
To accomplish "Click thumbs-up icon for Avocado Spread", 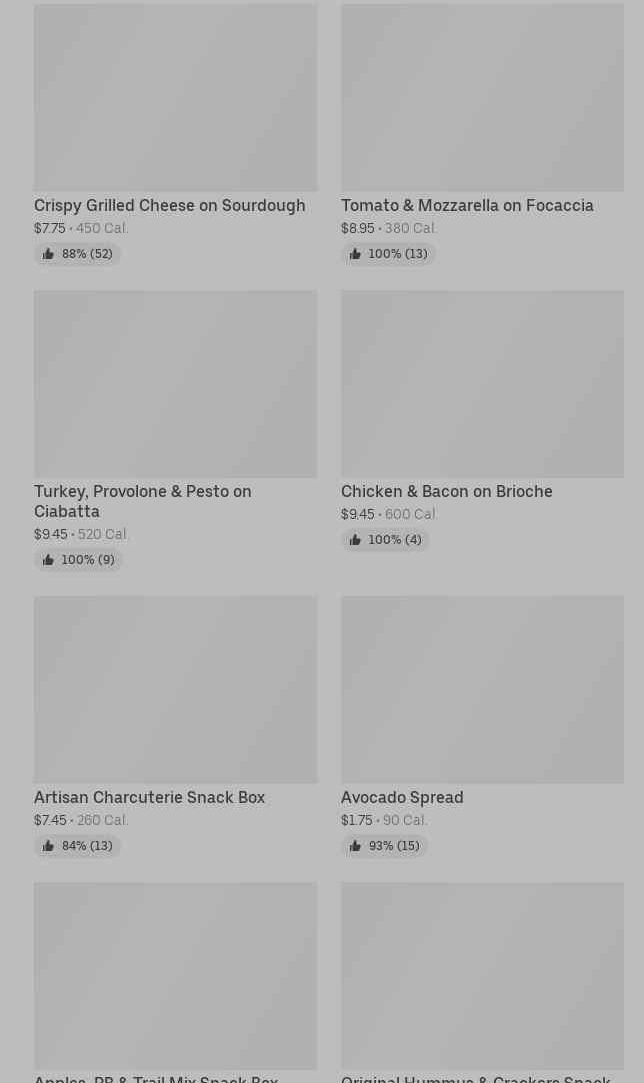I will coord(355,846).
